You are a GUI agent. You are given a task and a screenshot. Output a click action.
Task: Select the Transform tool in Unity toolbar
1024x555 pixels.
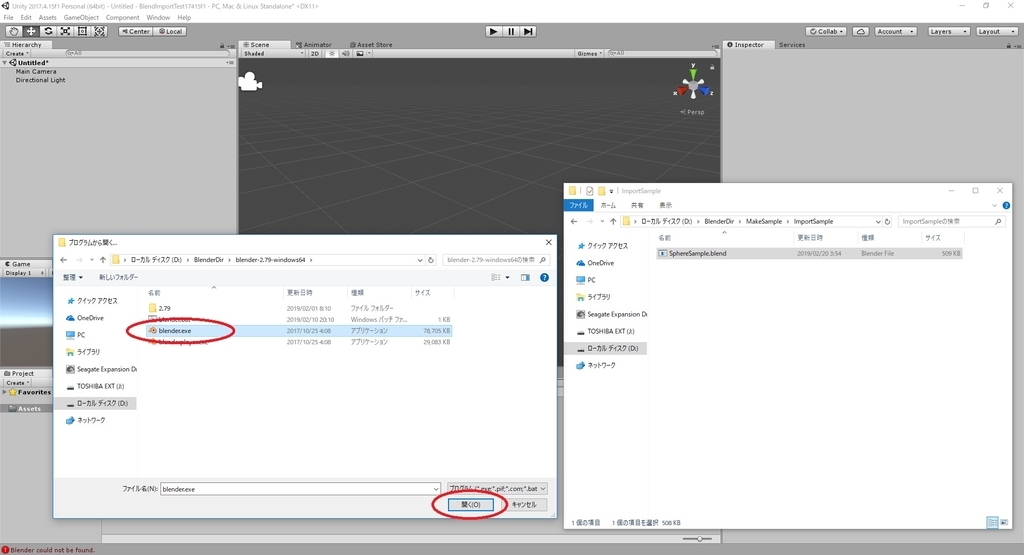[99, 31]
